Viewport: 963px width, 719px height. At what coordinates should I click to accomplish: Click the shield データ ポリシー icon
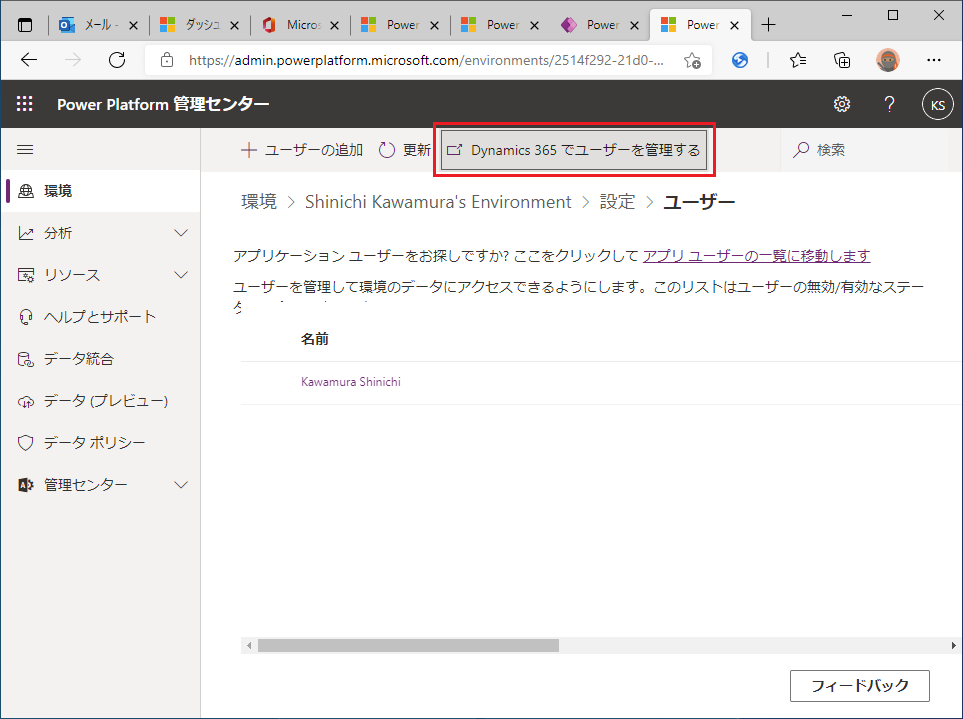pos(26,443)
